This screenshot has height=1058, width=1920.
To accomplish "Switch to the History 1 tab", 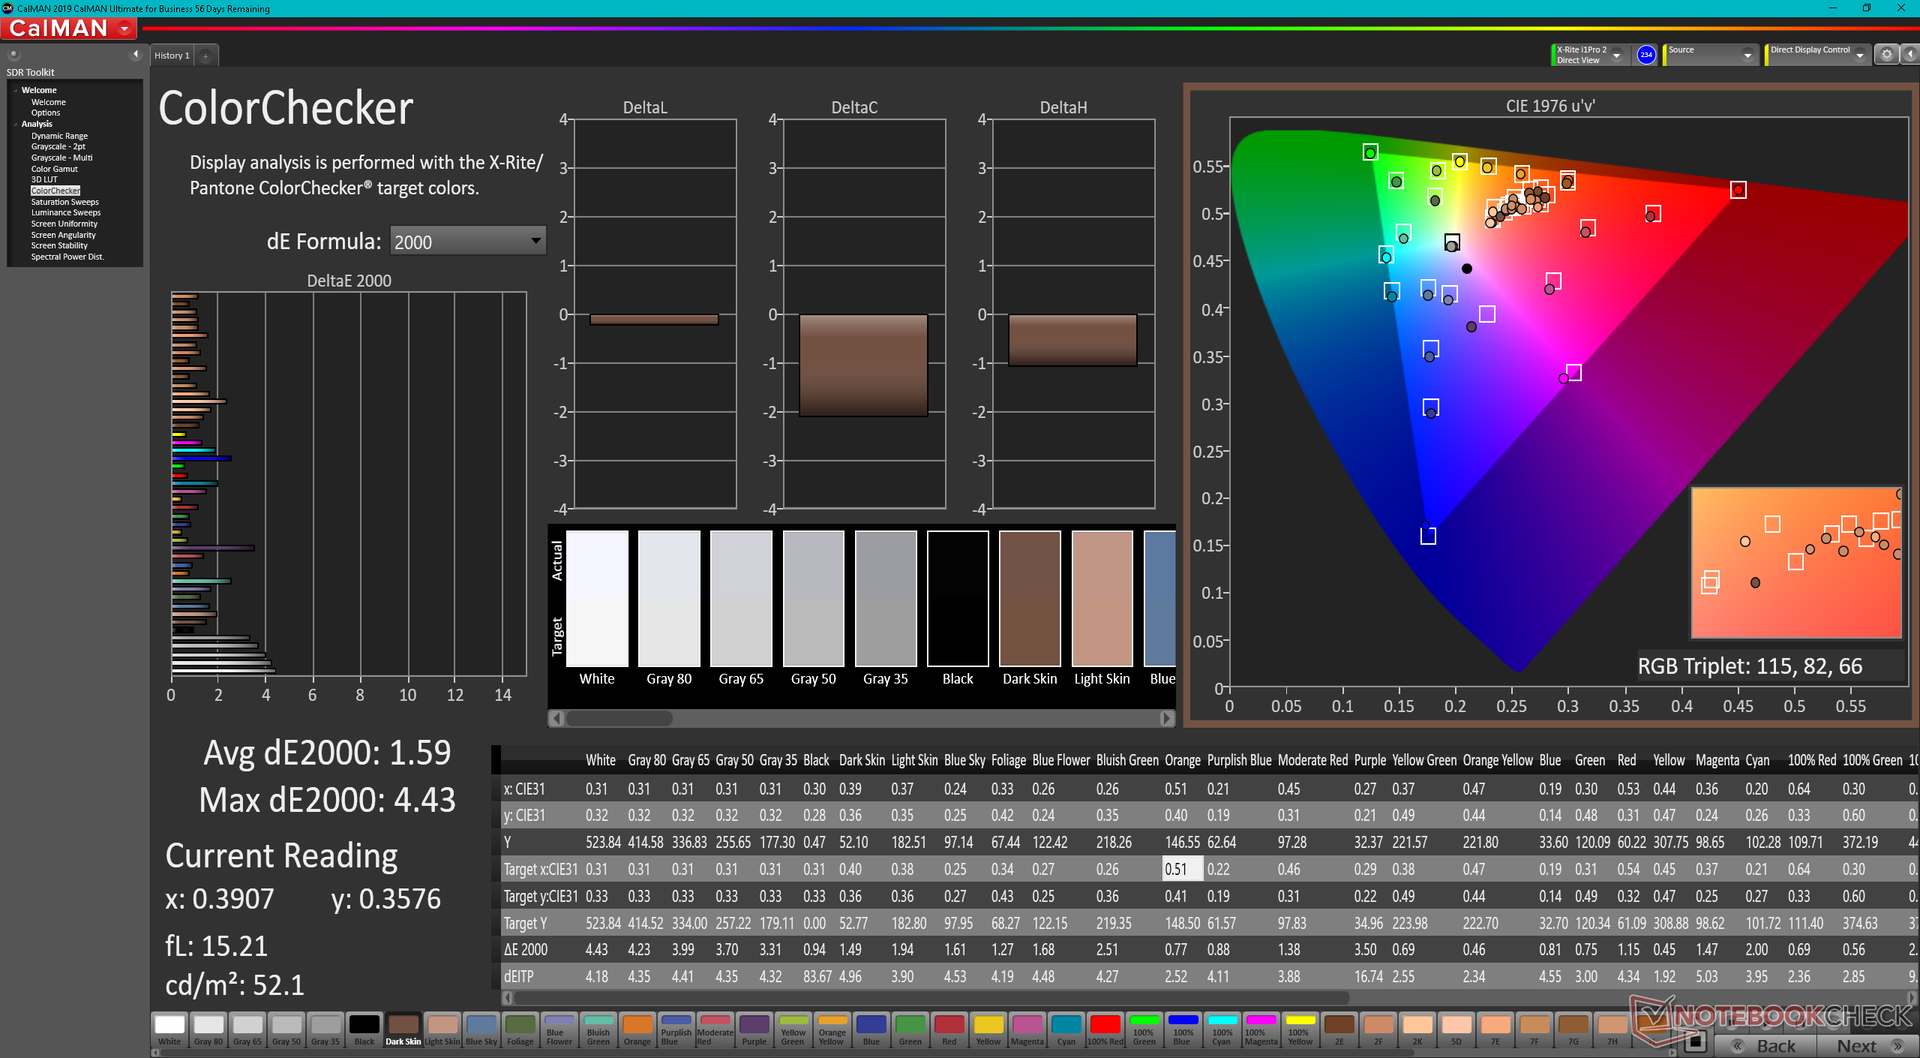I will click(171, 56).
